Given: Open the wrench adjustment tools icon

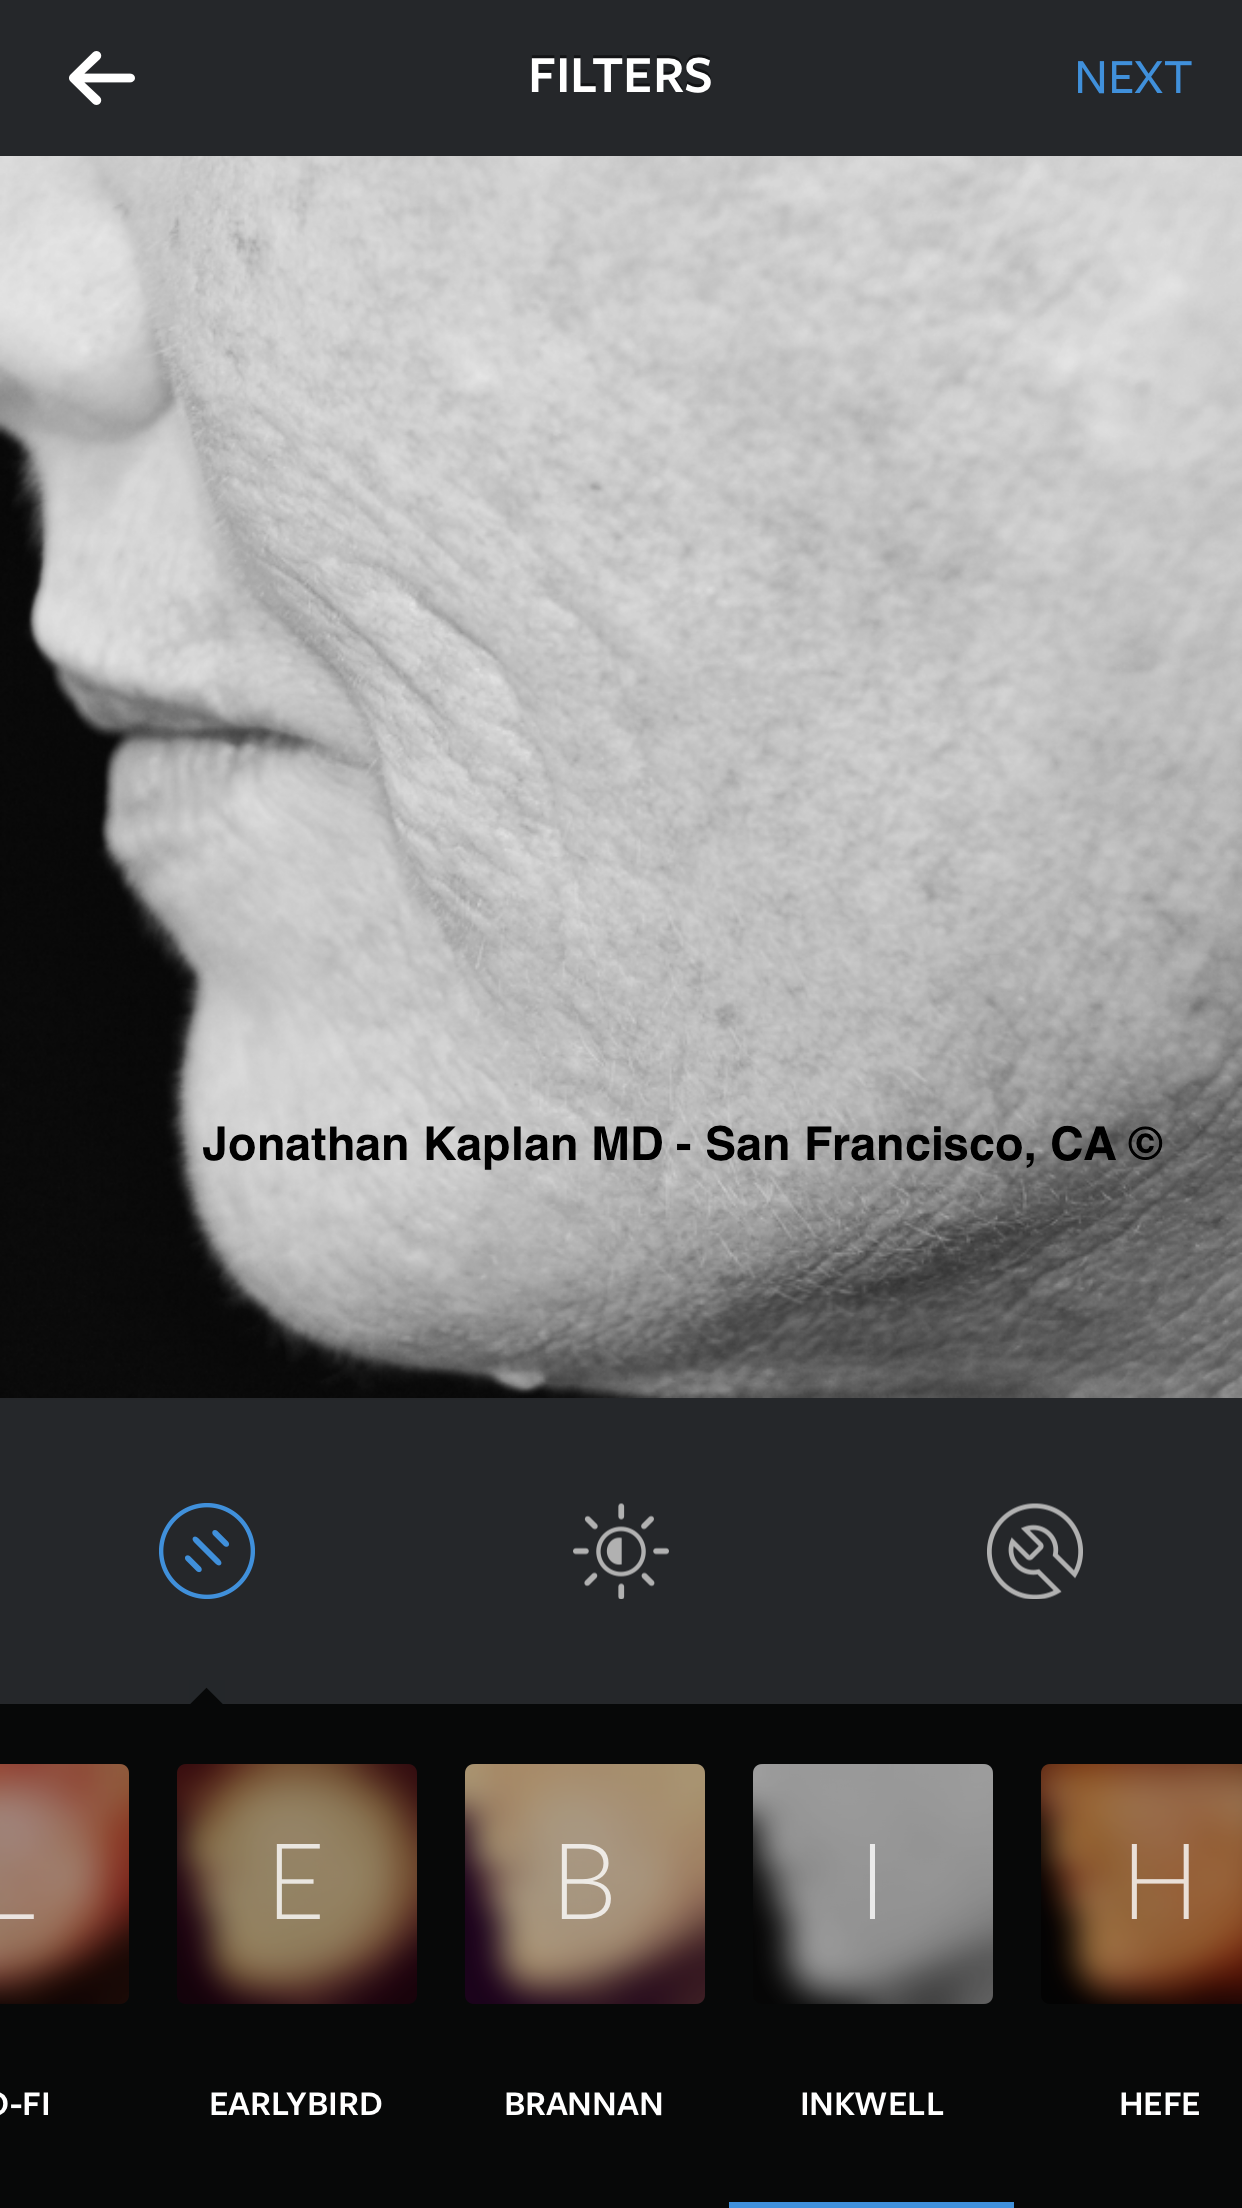Looking at the screenshot, I should click(x=1035, y=1551).
